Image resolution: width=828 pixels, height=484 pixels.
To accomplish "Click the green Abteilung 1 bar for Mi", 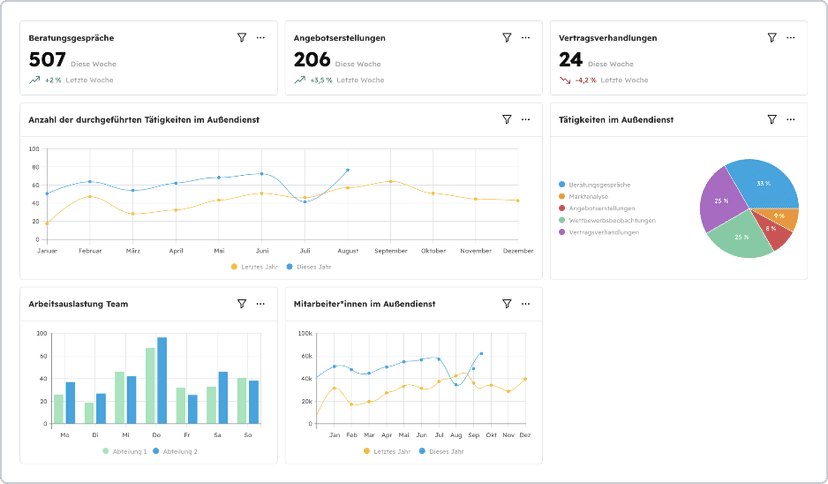I will point(120,397).
